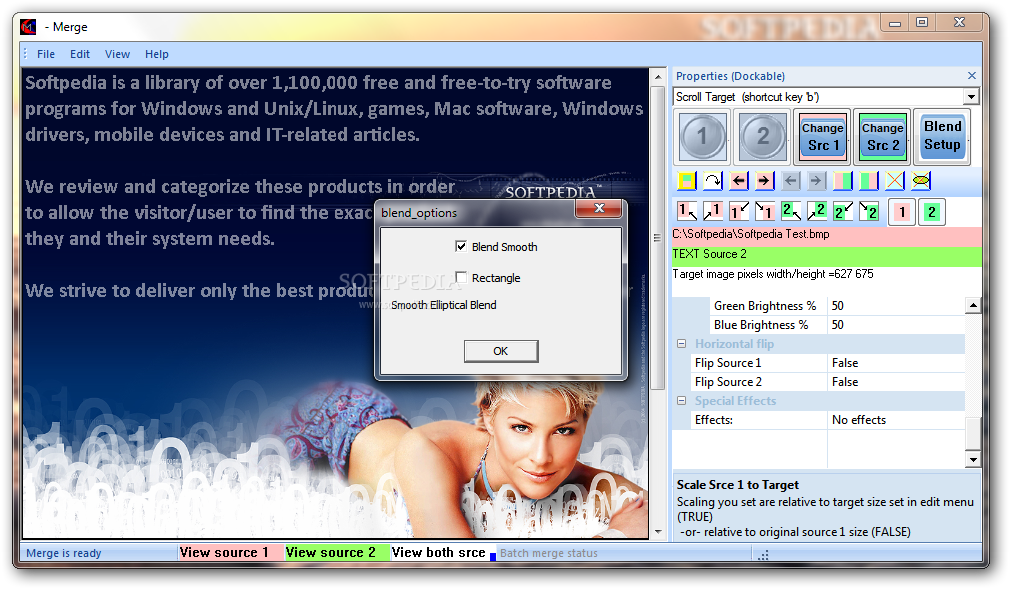Click the crossed-out ellipse blend icon
This screenshot has height=589, width=1010.
[921, 181]
